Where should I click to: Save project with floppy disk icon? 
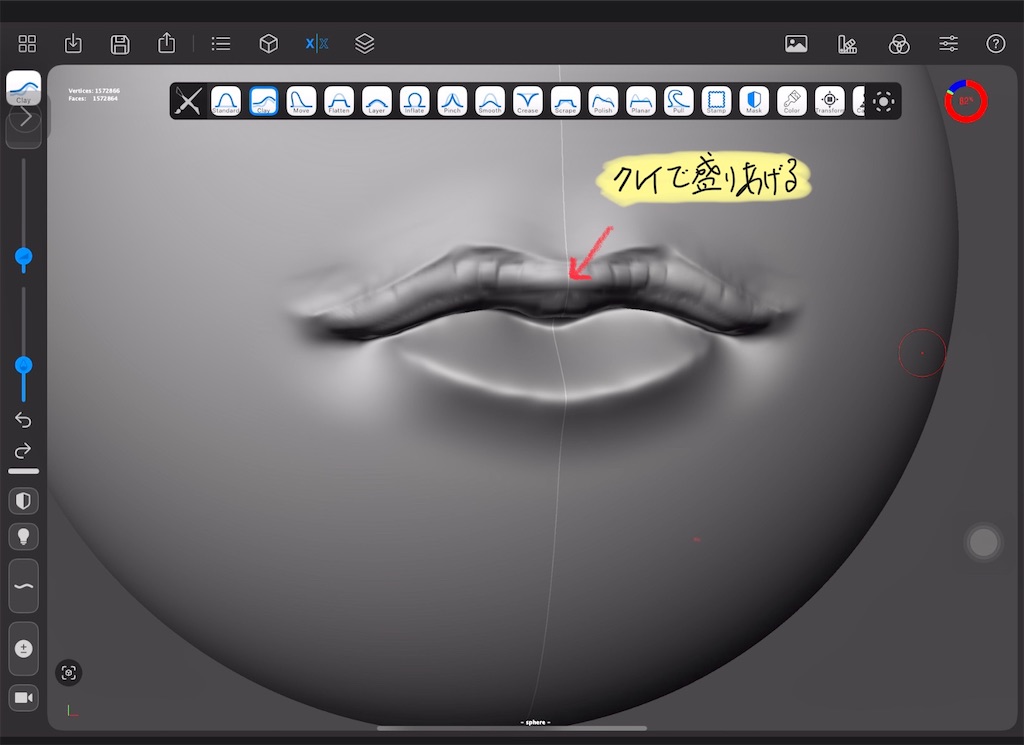point(120,44)
